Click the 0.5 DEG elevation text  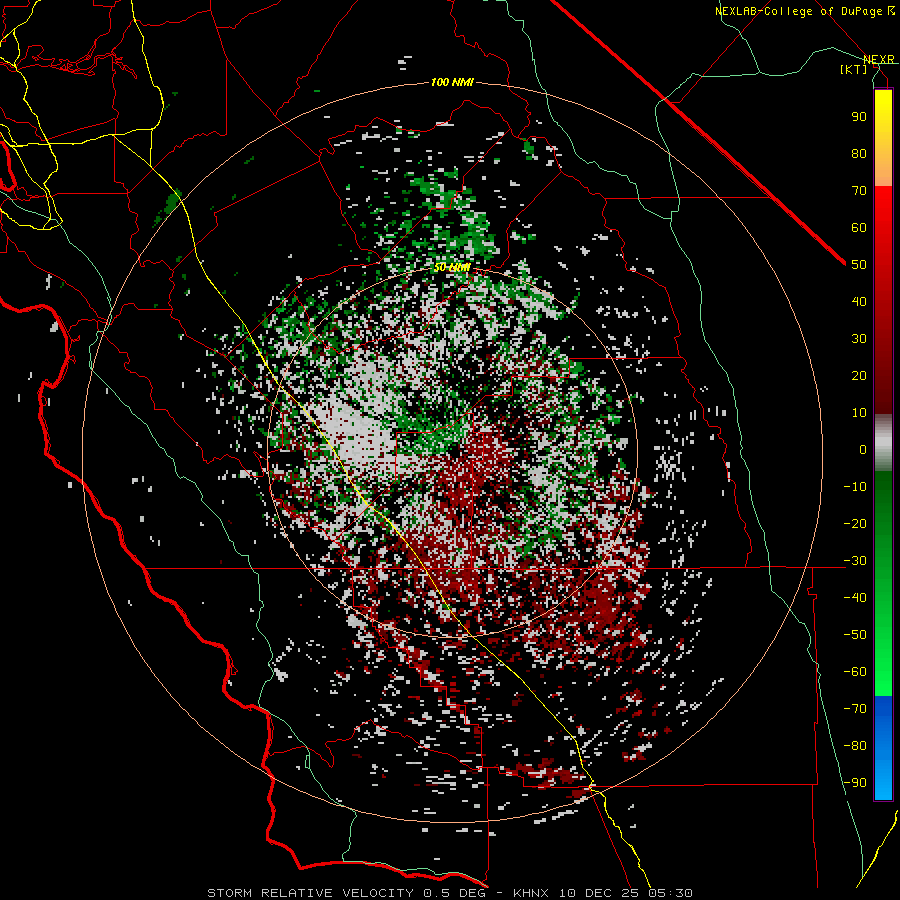[454, 893]
